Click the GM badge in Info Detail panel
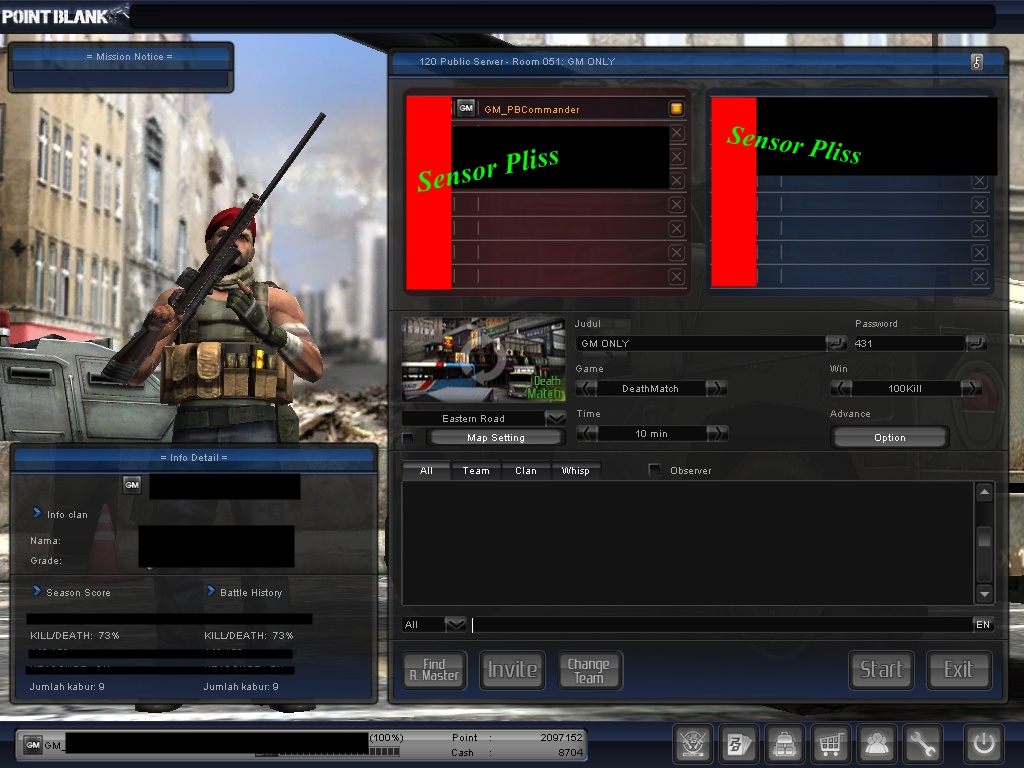 132,485
